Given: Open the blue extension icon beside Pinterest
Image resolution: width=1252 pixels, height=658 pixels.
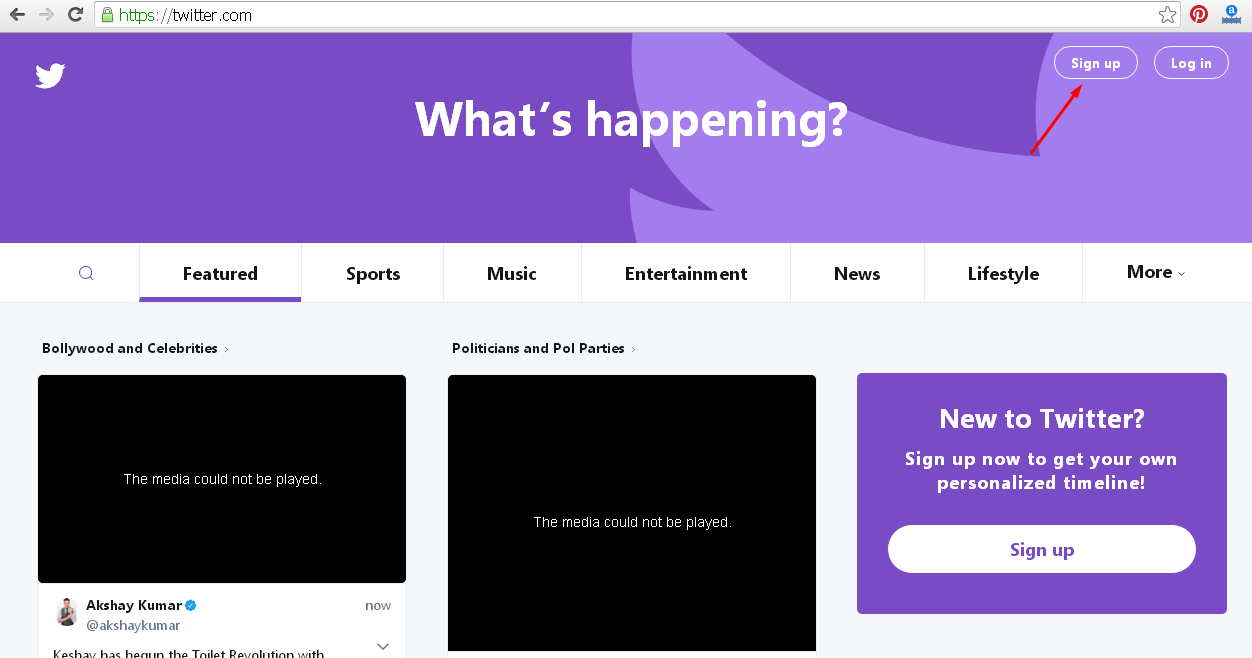Looking at the screenshot, I should (1231, 15).
